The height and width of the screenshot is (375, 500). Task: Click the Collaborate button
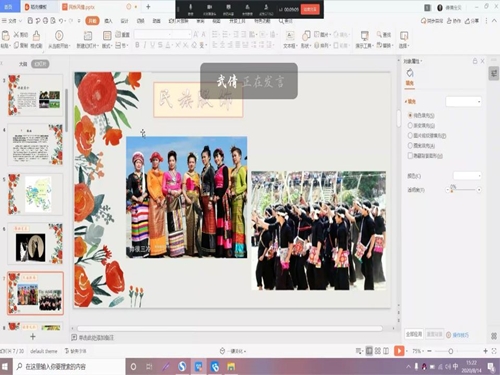(x=453, y=21)
